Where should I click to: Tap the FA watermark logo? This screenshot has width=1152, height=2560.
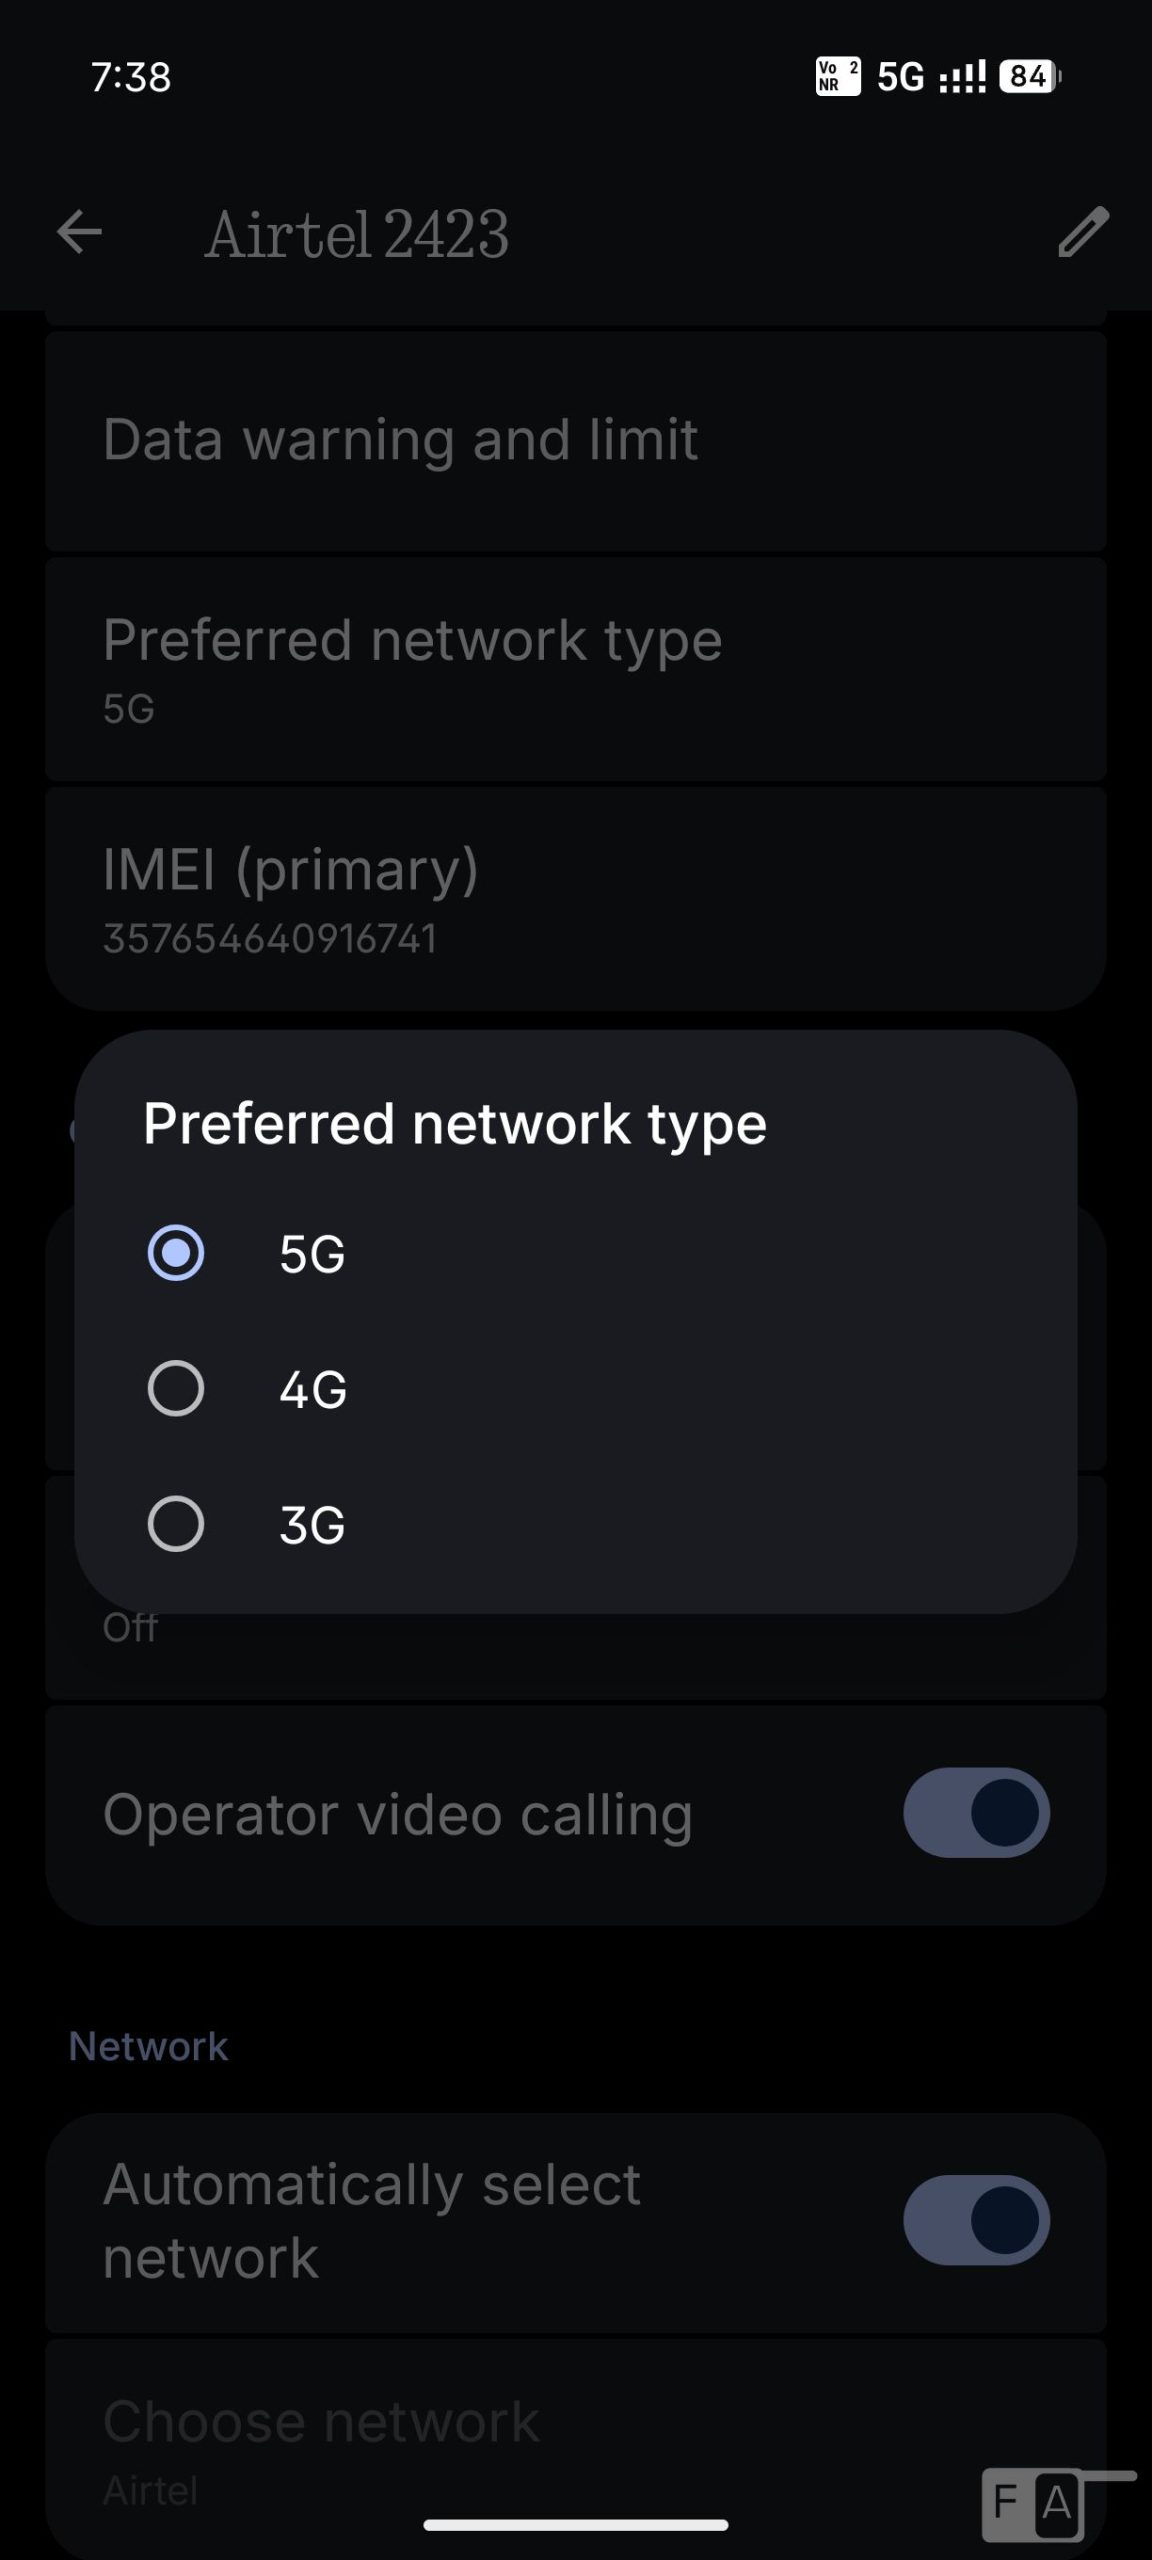pos(1034,2504)
